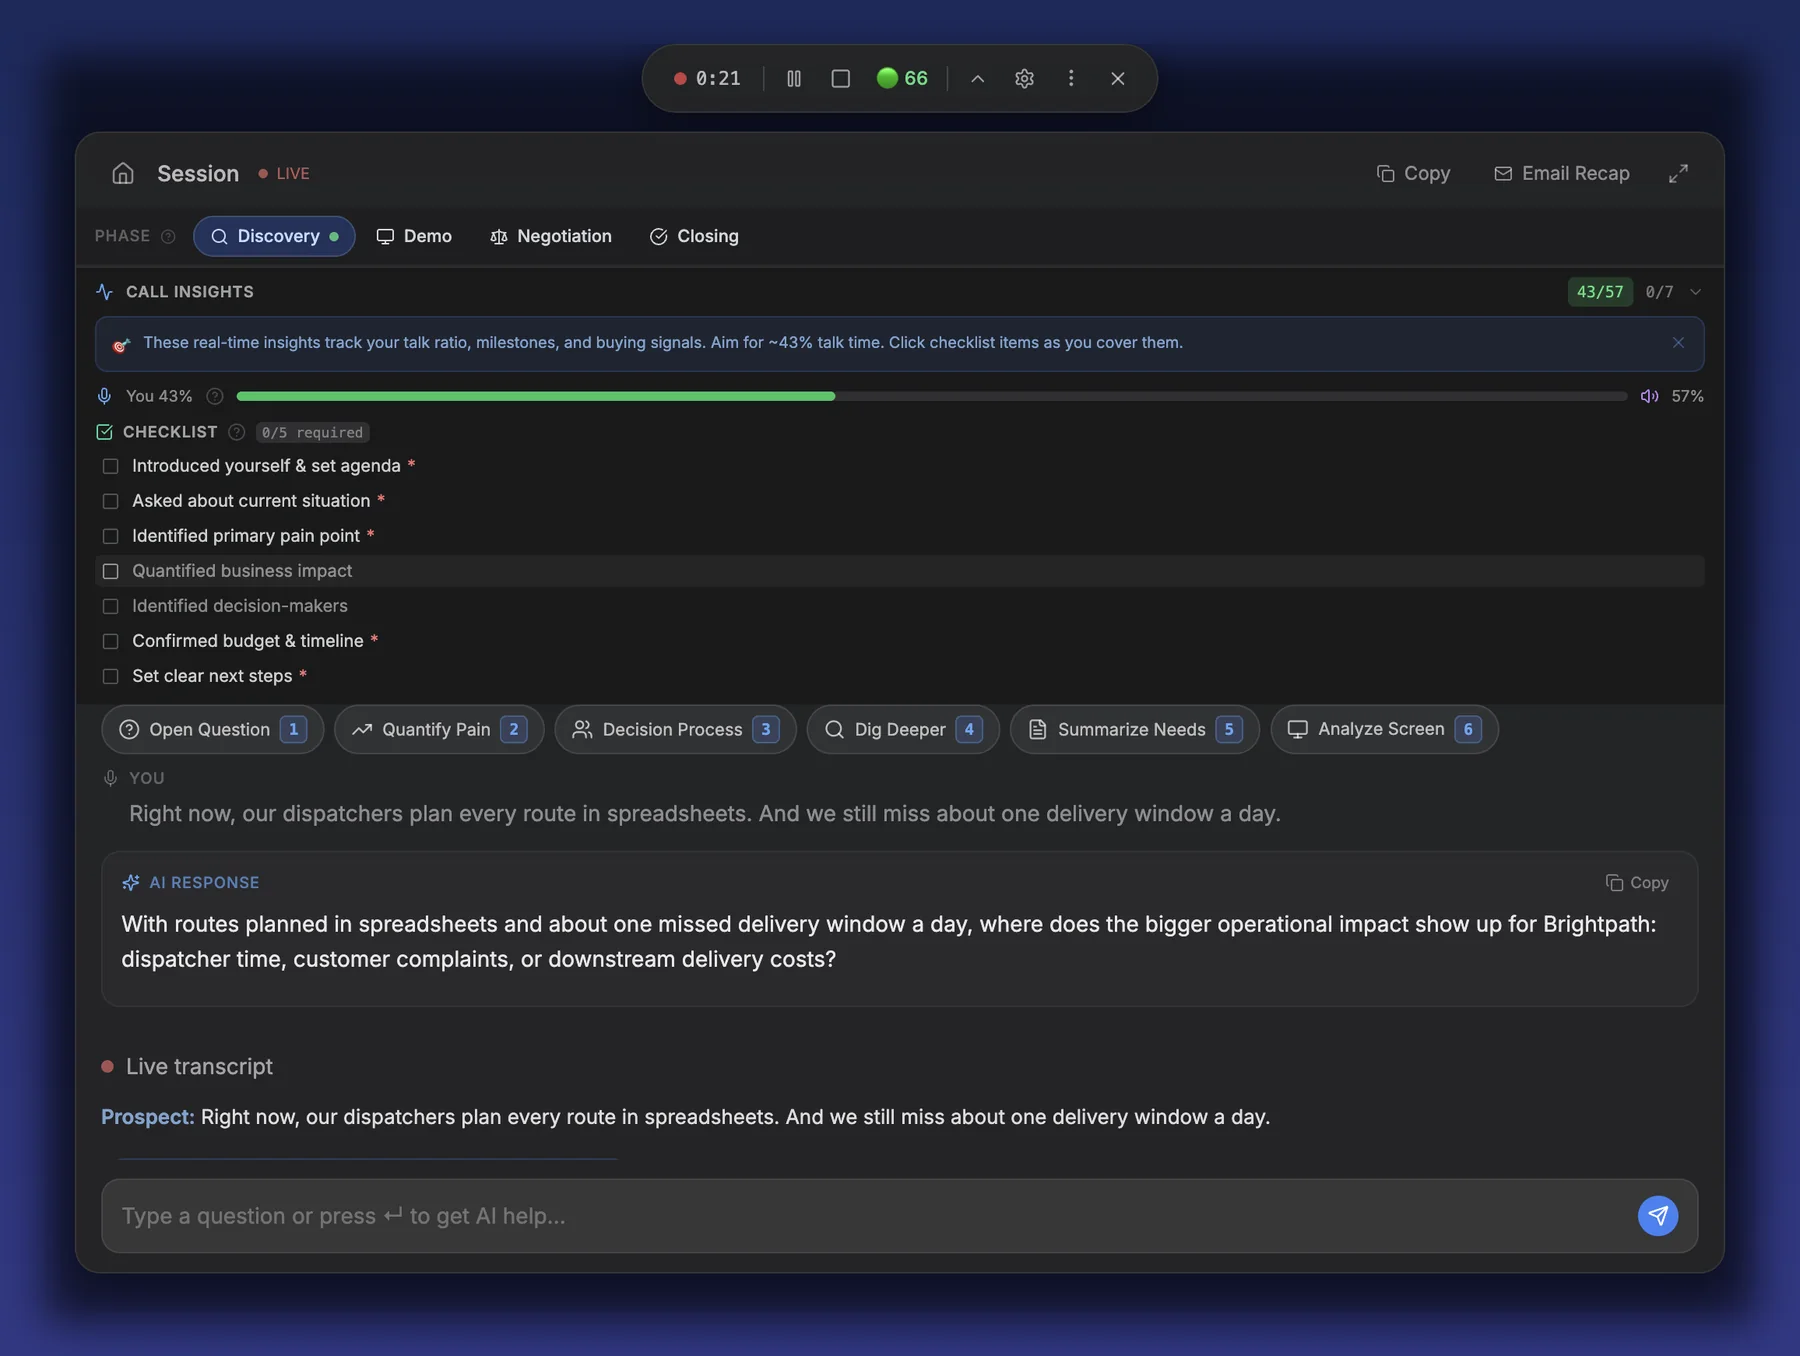This screenshot has height=1356, width=1800.
Task: Click the speaker icon beside 57%
Action: click(x=1649, y=397)
